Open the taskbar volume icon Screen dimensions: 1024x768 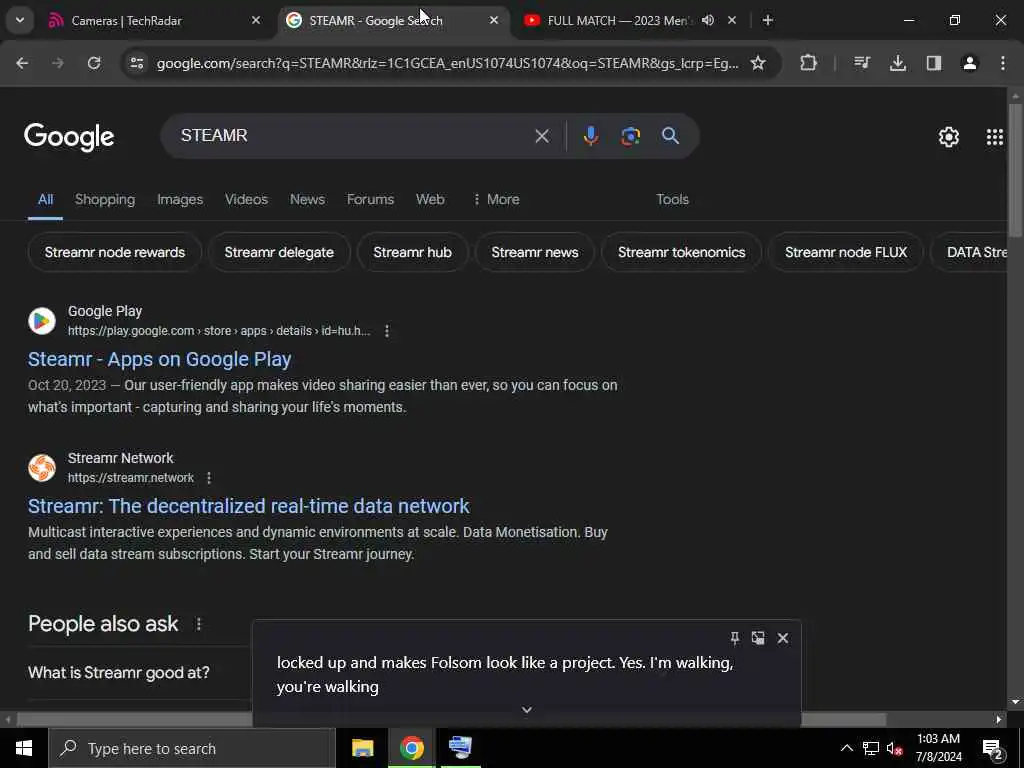point(894,748)
